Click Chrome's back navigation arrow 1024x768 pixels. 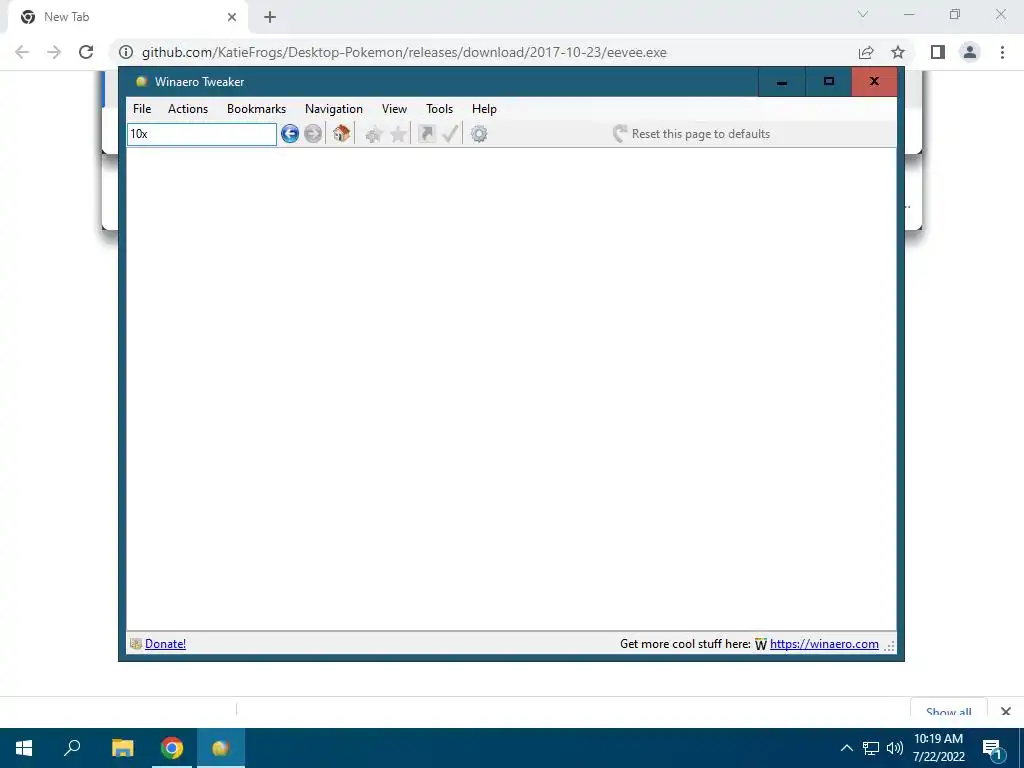[x=22, y=52]
